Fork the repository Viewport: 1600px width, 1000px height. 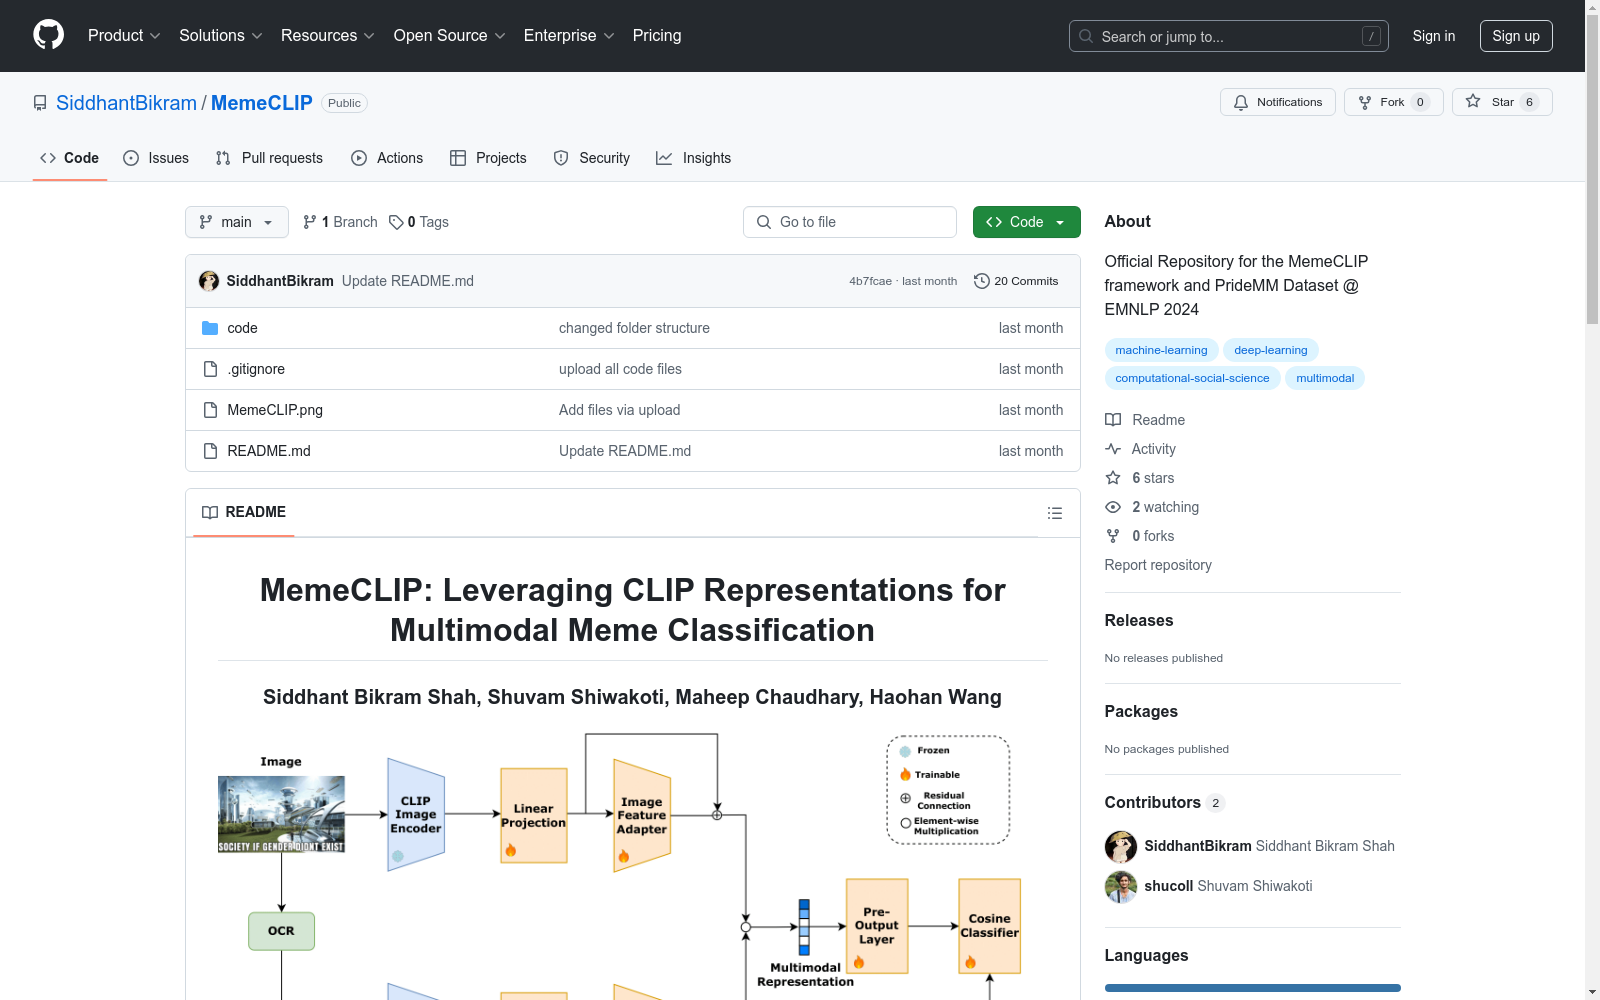click(x=1394, y=102)
